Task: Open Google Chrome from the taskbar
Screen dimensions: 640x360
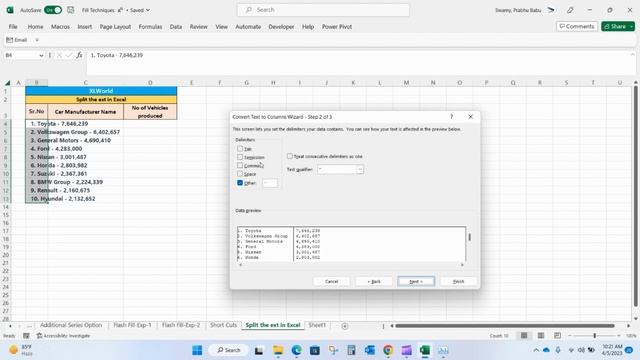Action: click(x=388, y=350)
